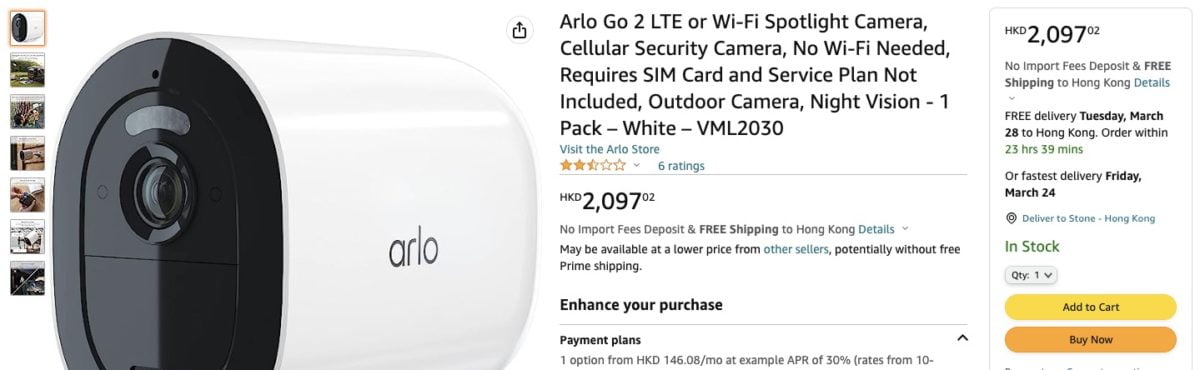The image size is (1200, 370).
Task: Select the second product thumbnail
Action: 27,69
